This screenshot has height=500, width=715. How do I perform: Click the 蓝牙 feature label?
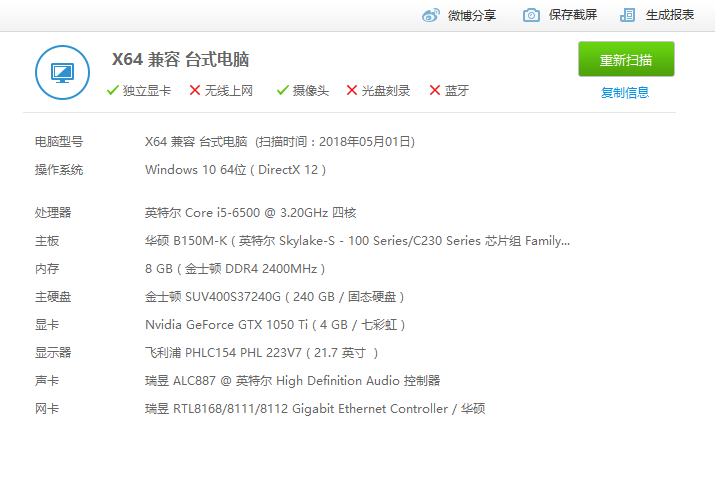click(x=457, y=91)
